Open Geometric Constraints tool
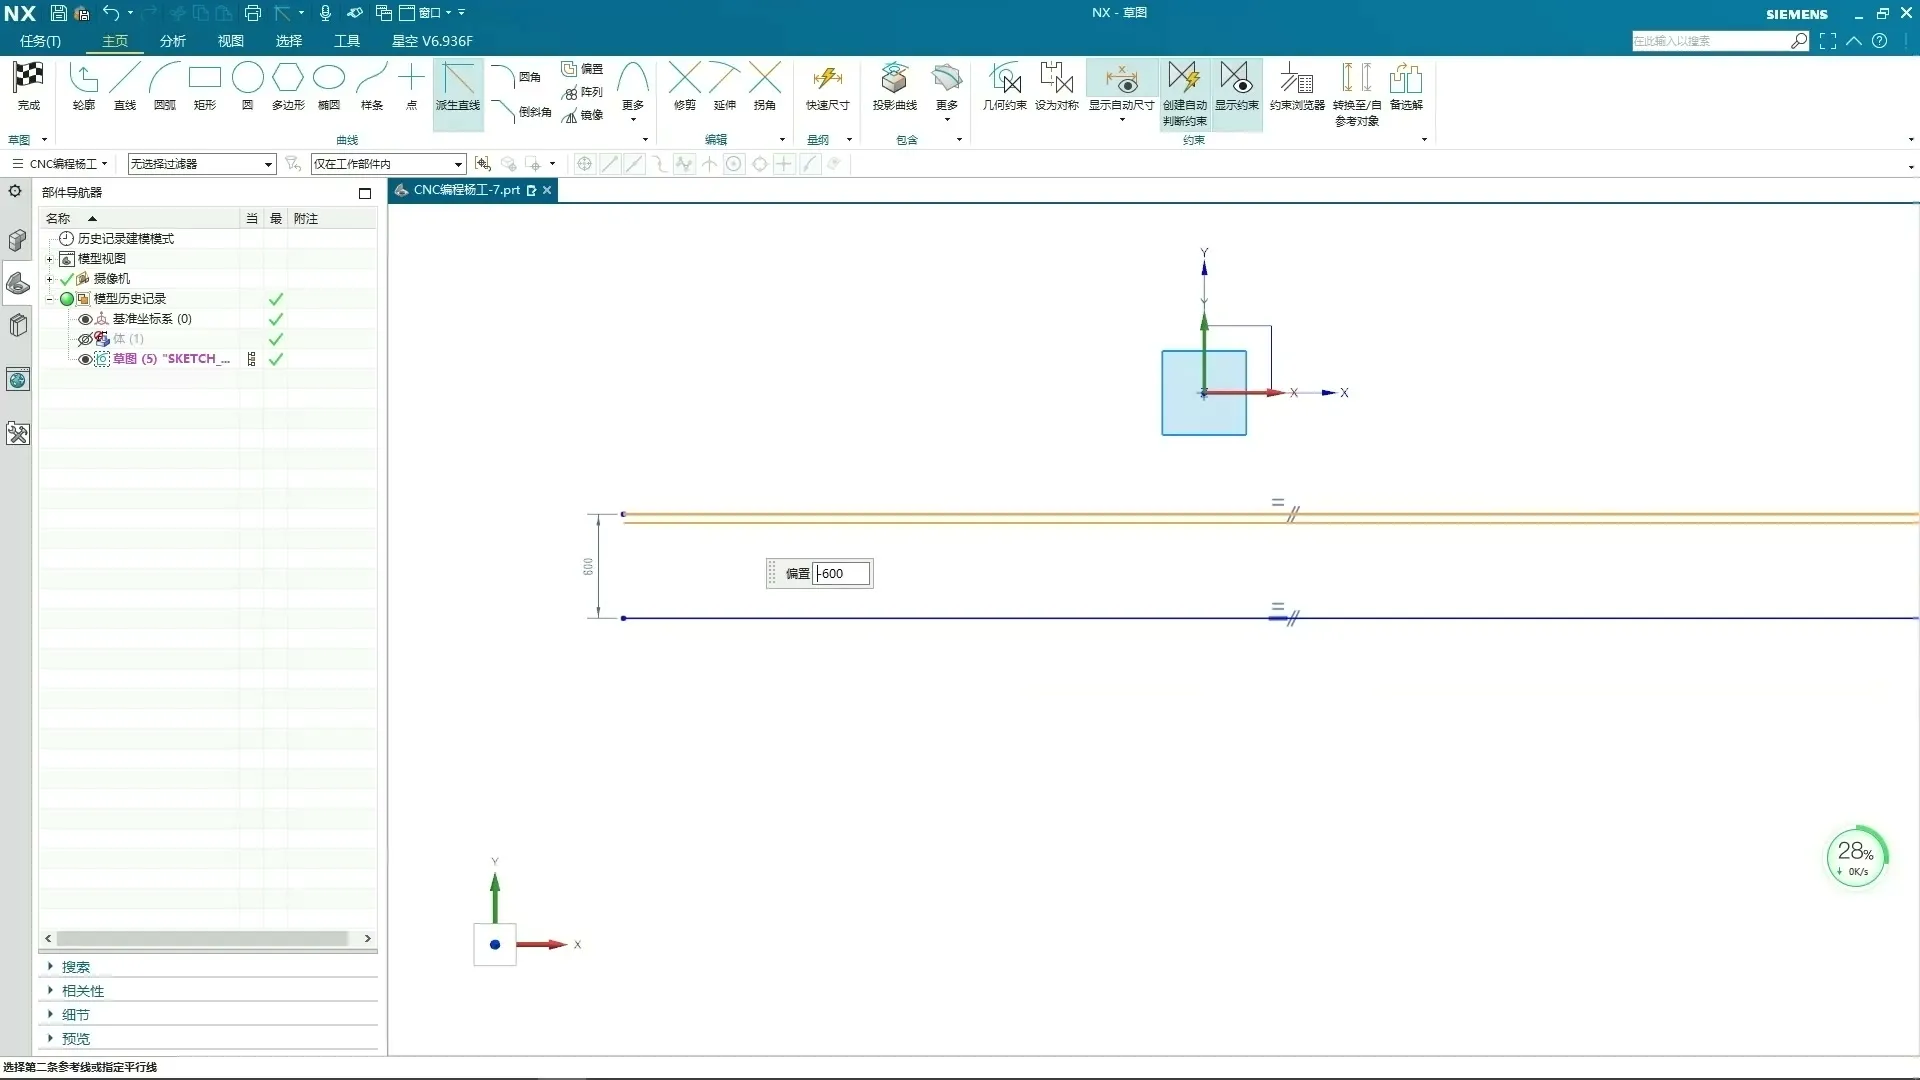 coord(1004,79)
